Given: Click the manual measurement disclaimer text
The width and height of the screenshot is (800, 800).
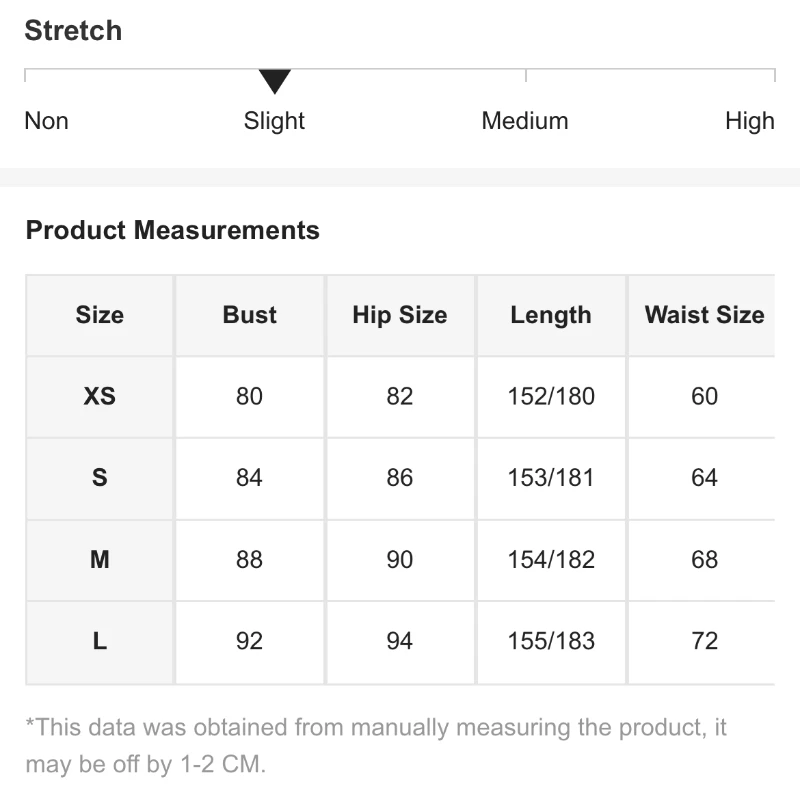Looking at the screenshot, I should [376, 745].
